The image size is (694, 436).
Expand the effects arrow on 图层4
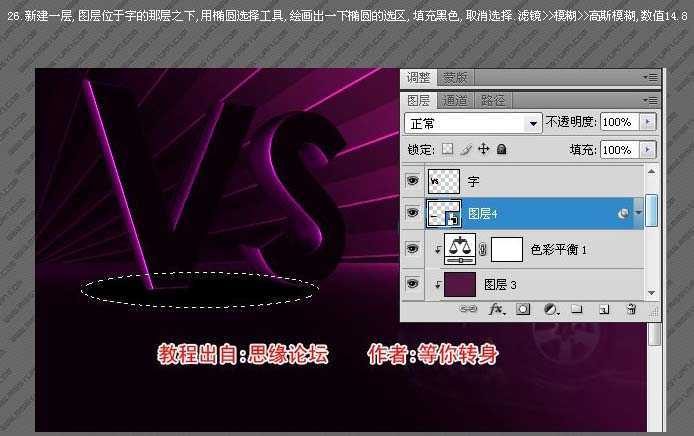click(x=638, y=213)
